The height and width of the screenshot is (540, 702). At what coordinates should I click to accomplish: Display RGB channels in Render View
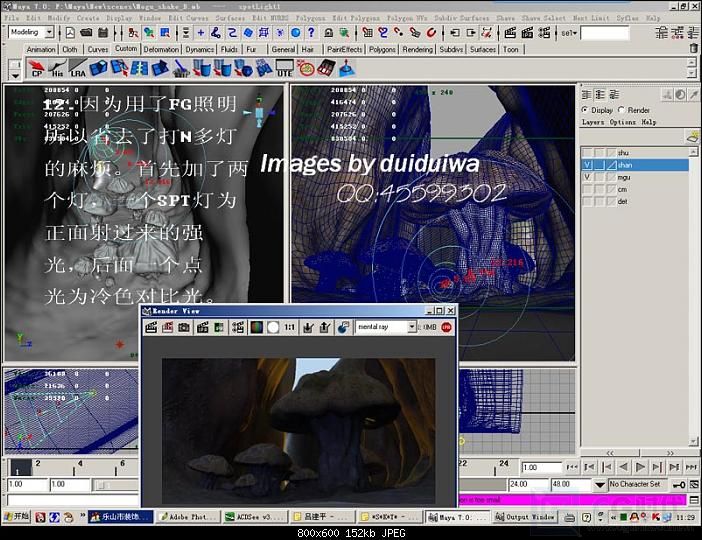tap(257, 327)
